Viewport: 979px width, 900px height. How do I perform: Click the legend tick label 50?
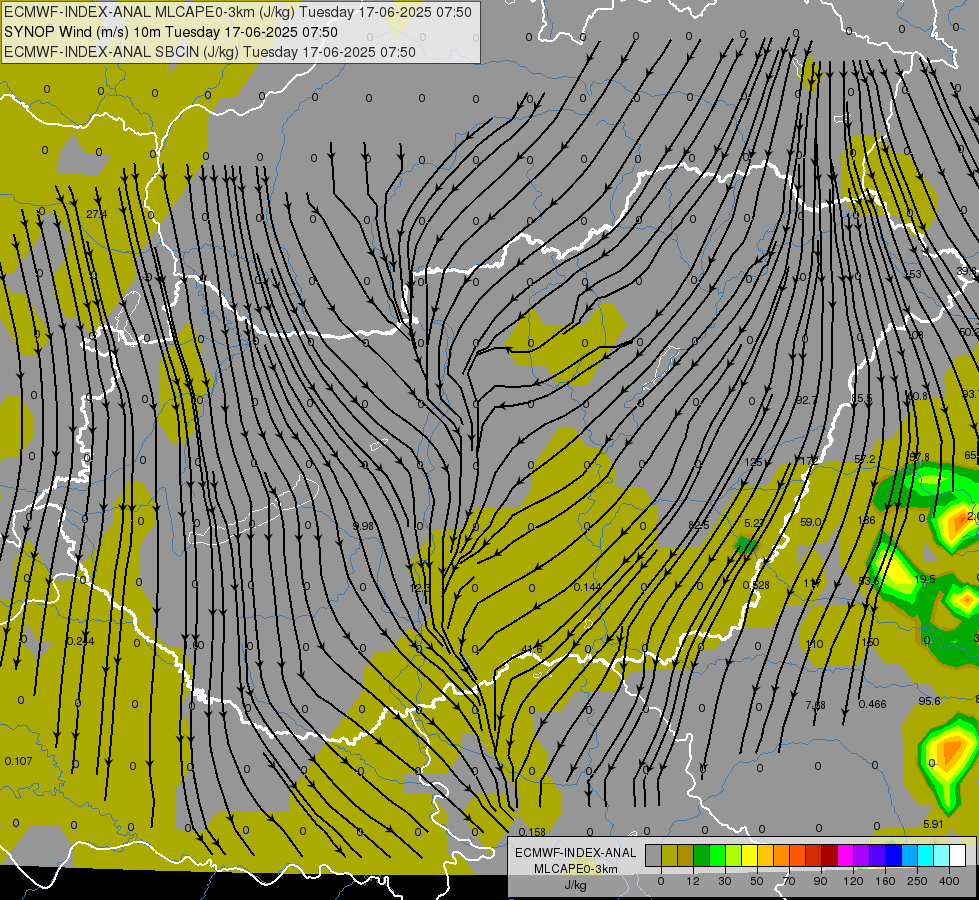coord(757,881)
